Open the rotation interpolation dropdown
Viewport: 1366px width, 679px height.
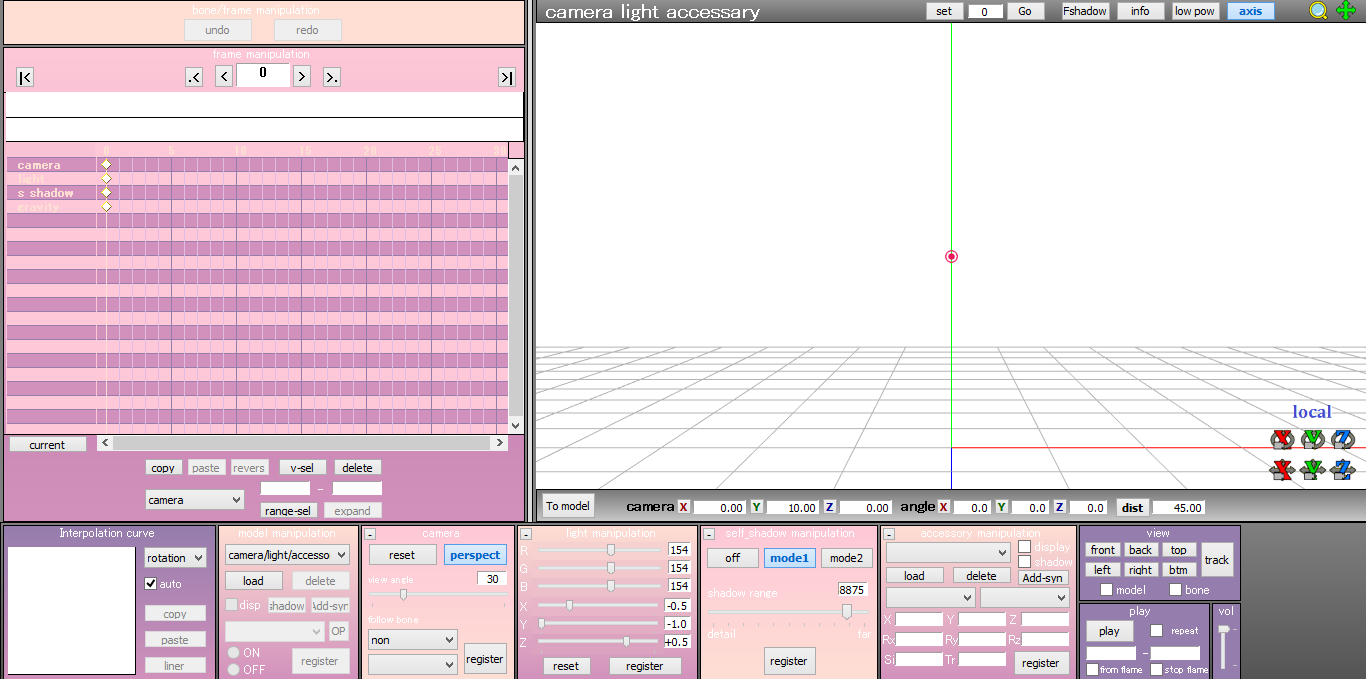pyautogui.click(x=175, y=558)
